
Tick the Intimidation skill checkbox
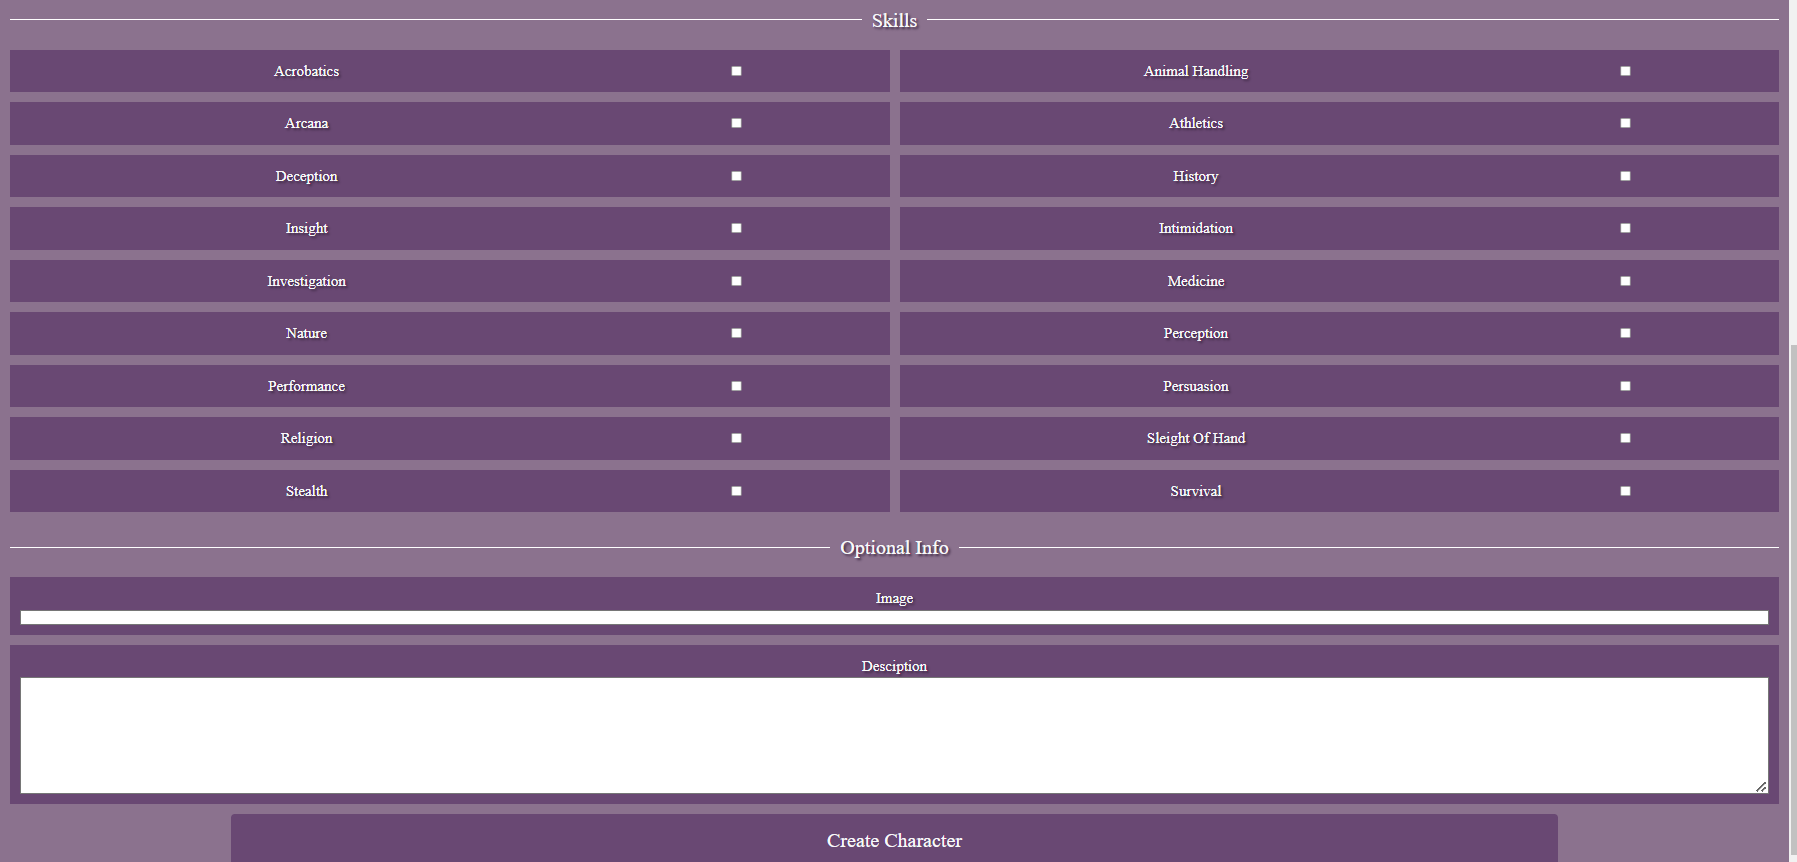click(1625, 228)
